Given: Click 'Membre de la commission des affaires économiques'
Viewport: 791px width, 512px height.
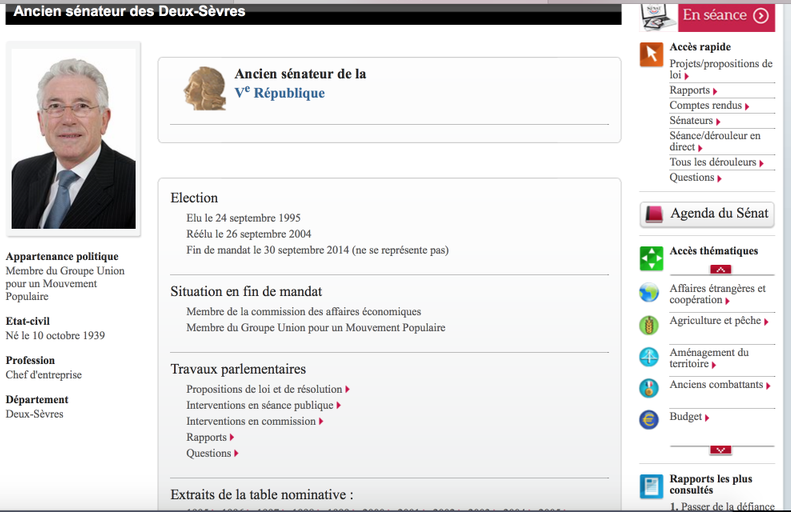Looking at the screenshot, I should tap(304, 312).
